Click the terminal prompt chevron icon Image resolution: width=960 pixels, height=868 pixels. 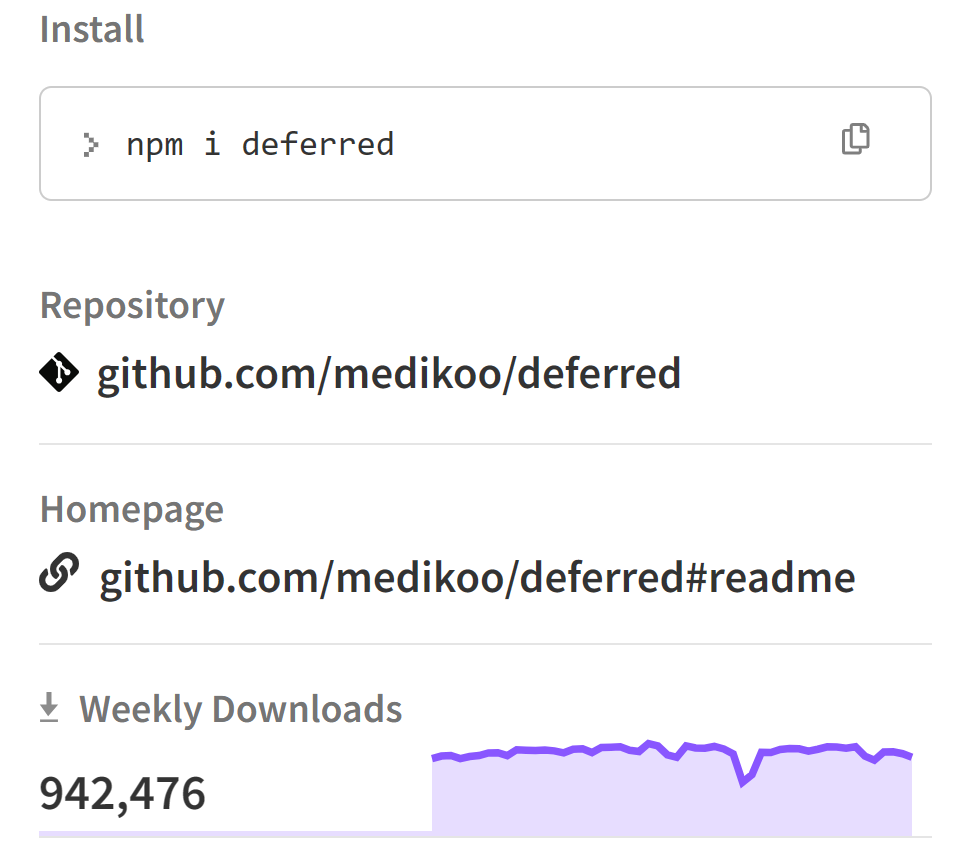coord(91,145)
